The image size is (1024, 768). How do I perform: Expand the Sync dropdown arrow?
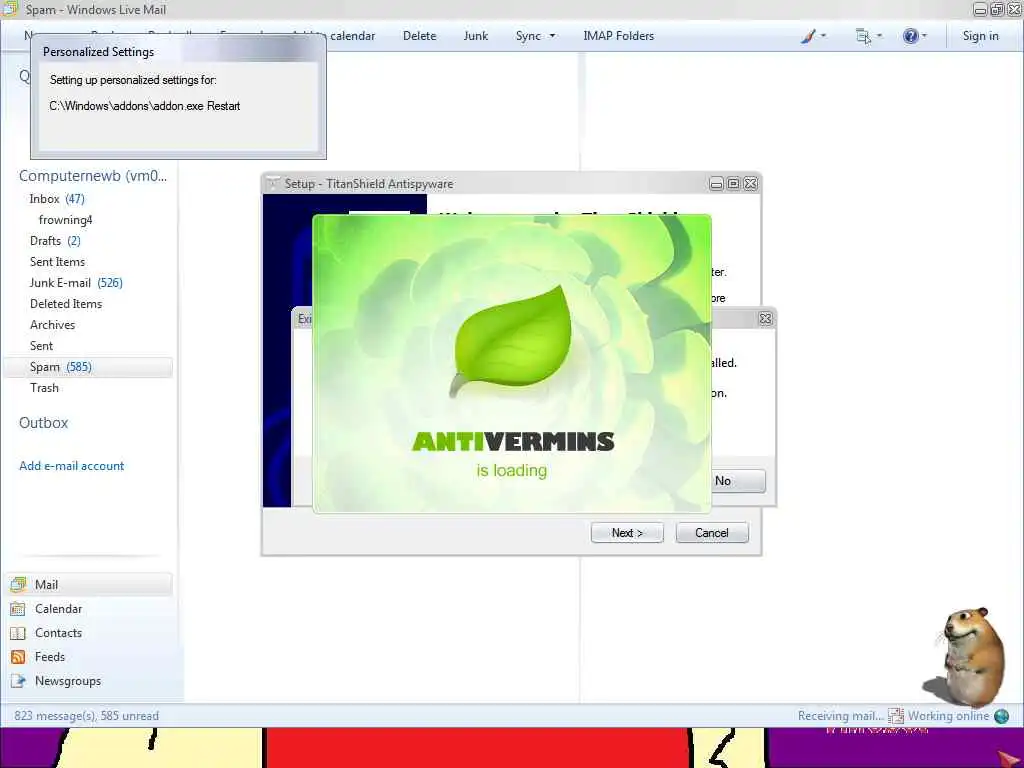tap(552, 36)
